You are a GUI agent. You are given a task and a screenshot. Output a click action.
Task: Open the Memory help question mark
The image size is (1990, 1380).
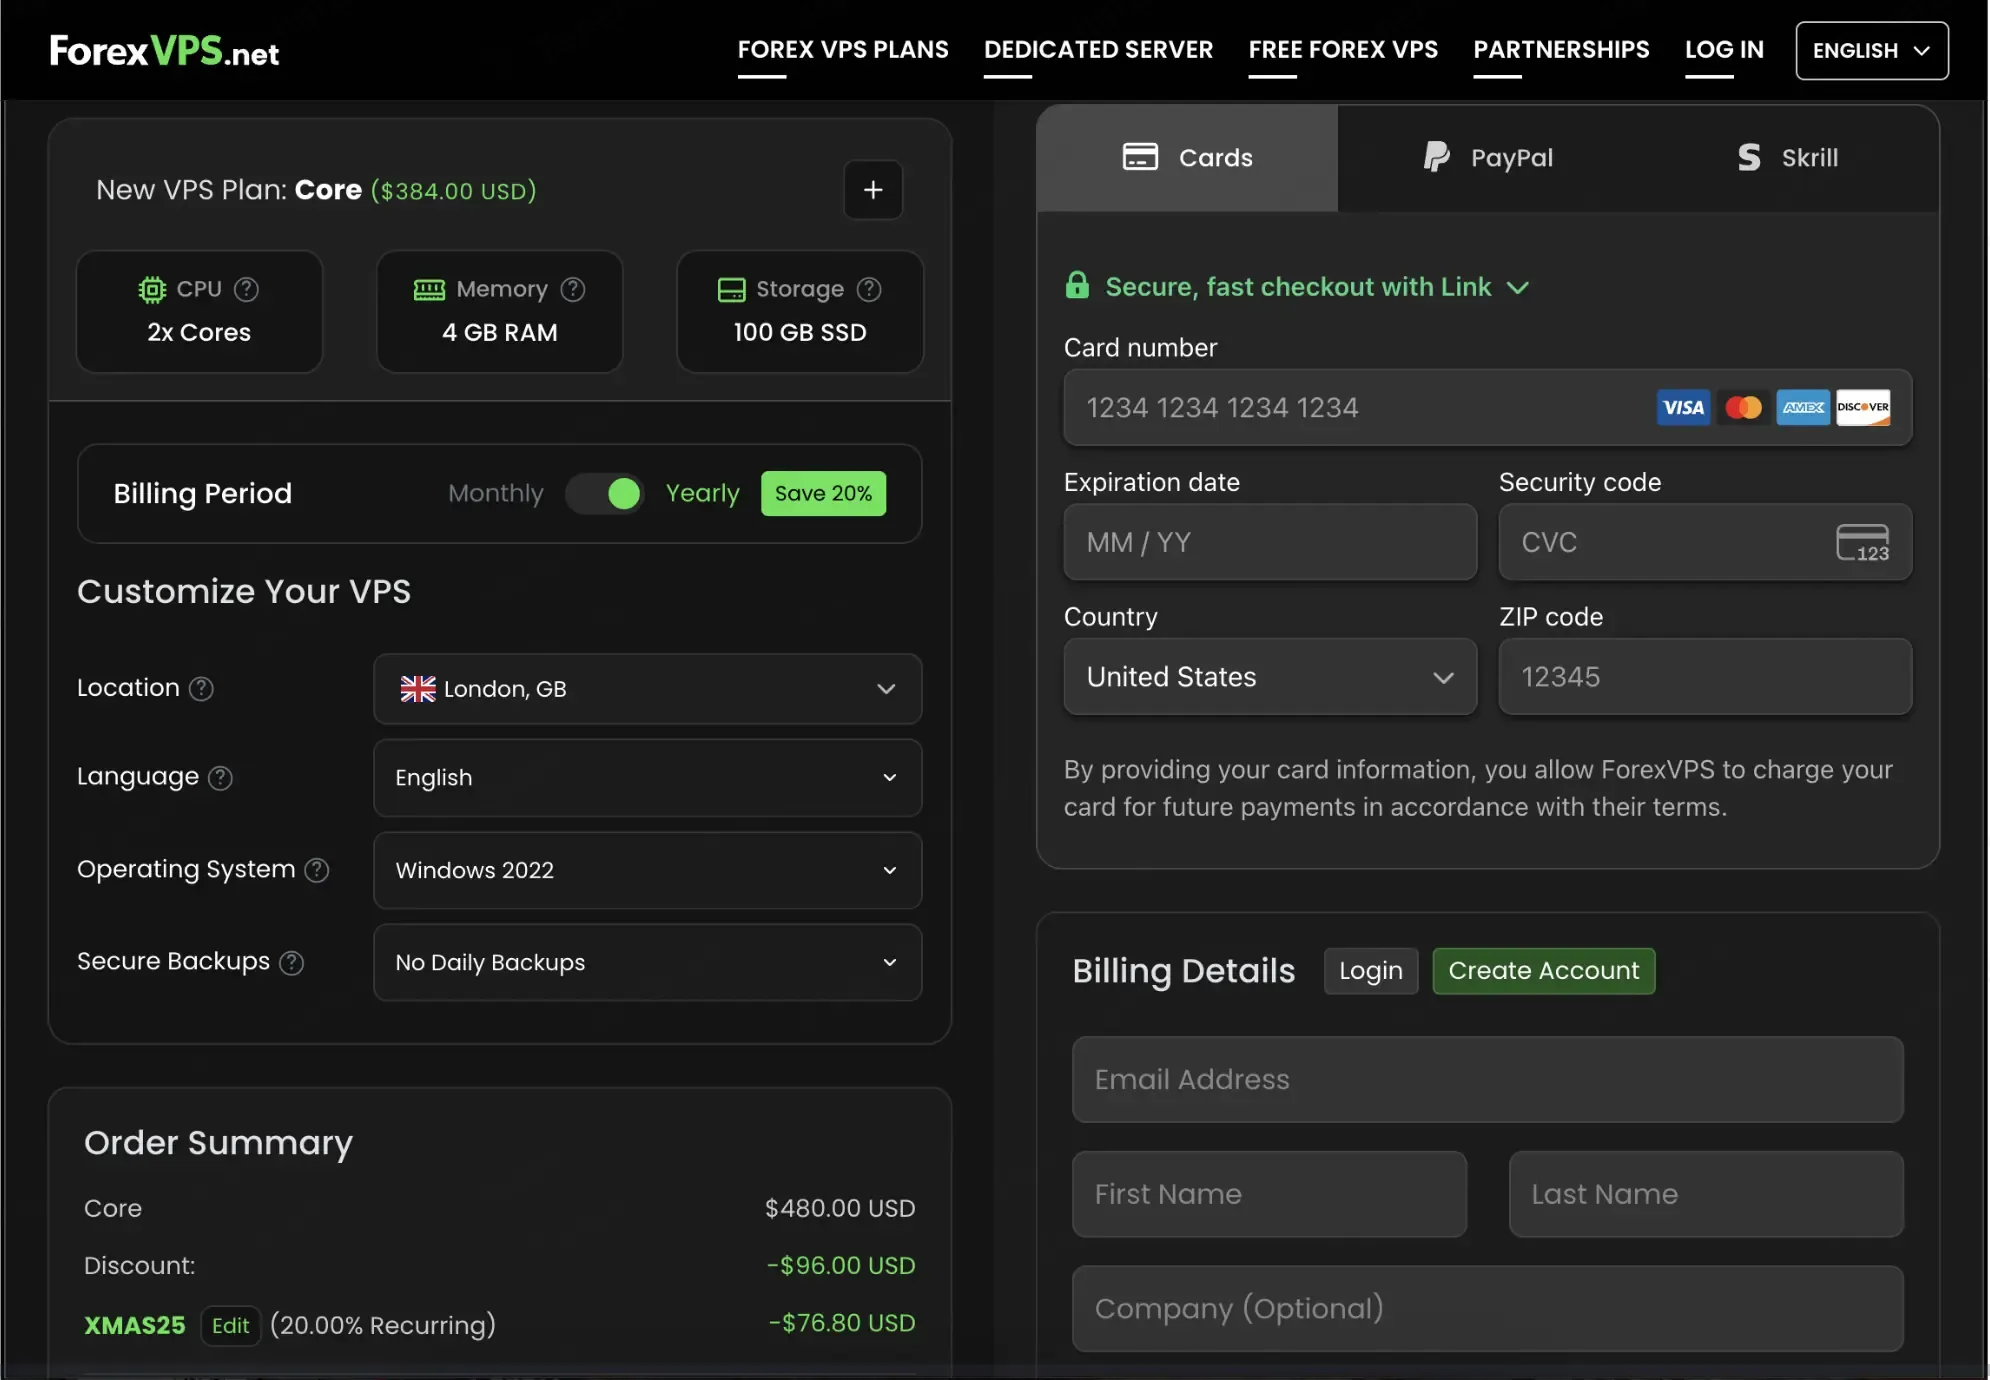(573, 289)
